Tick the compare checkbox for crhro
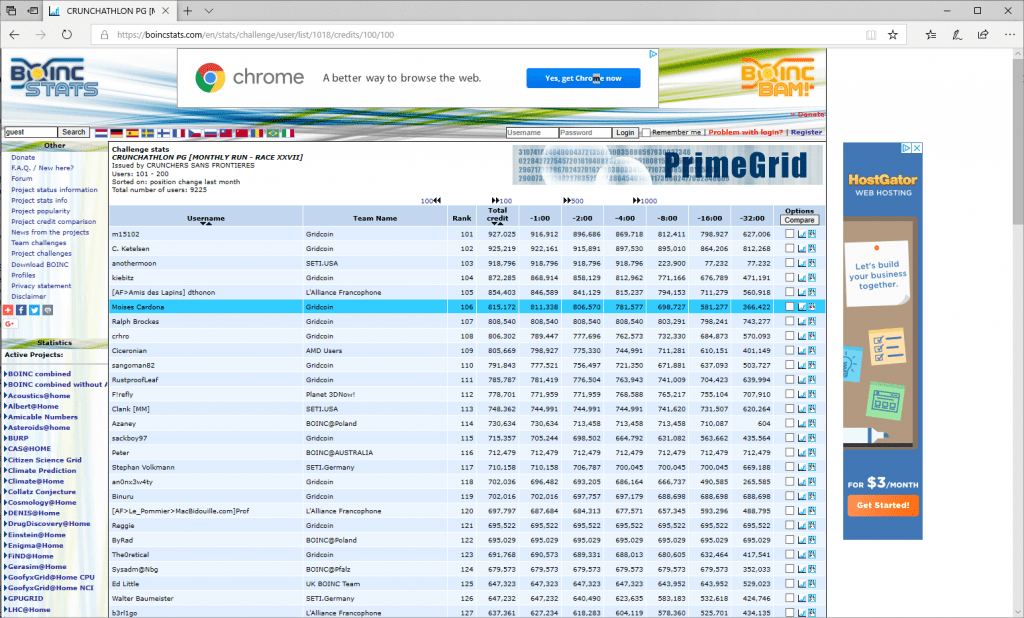This screenshot has height=618, width=1024. click(790, 336)
